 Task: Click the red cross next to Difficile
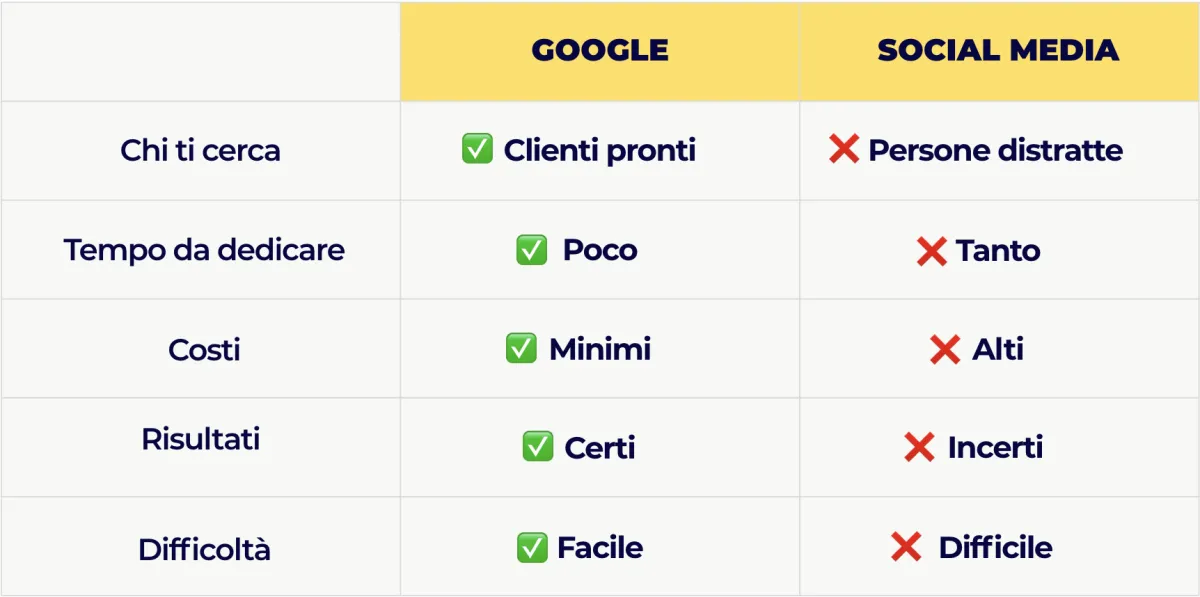coord(906,547)
